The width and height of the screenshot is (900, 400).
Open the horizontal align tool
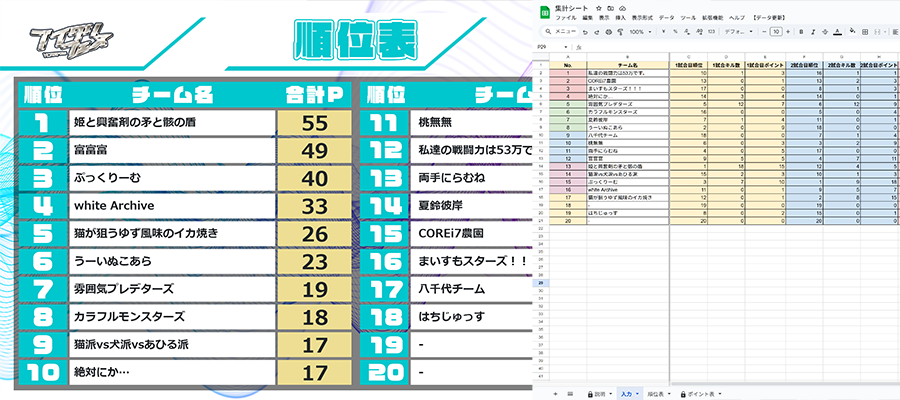click(x=895, y=32)
